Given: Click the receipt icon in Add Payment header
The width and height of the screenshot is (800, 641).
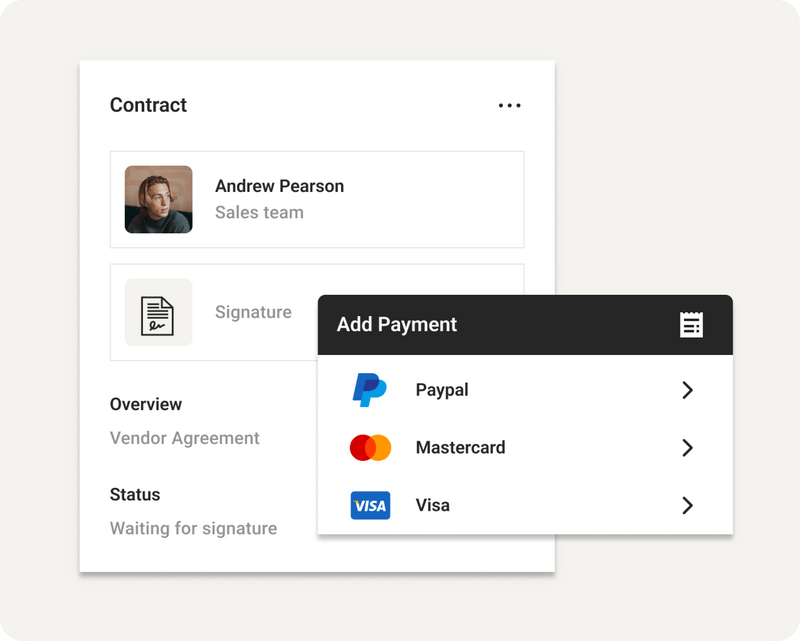Looking at the screenshot, I should click(x=691, y=325).
